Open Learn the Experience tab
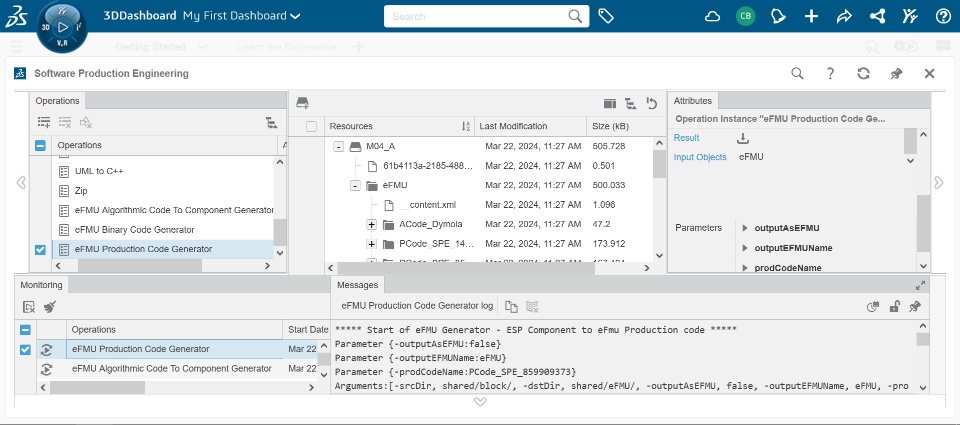The height and width of the screenshot is (425, 960). 287,47
